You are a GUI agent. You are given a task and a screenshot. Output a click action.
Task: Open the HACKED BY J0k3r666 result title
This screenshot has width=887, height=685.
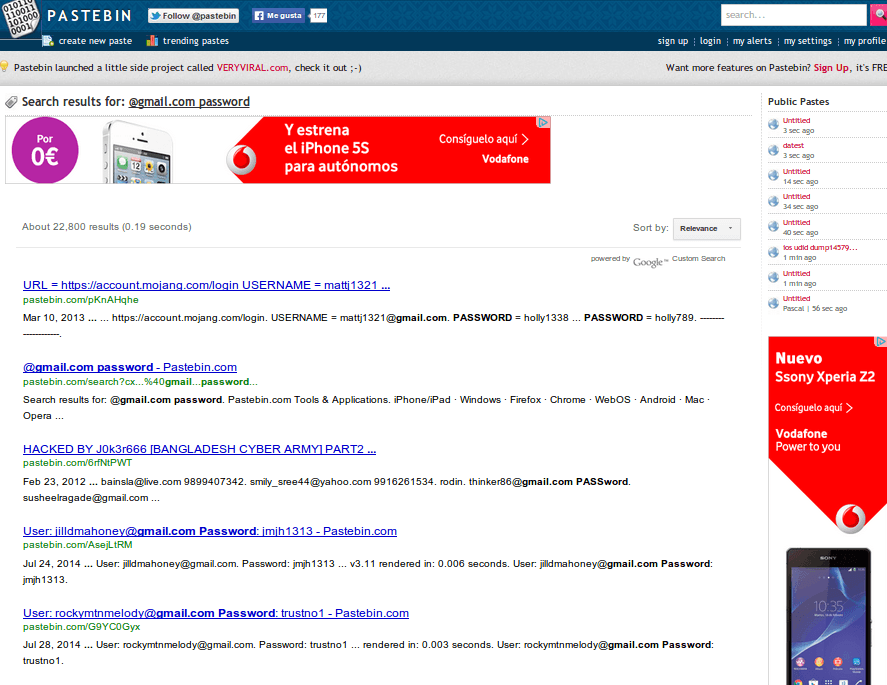click(x=199, y=449)
